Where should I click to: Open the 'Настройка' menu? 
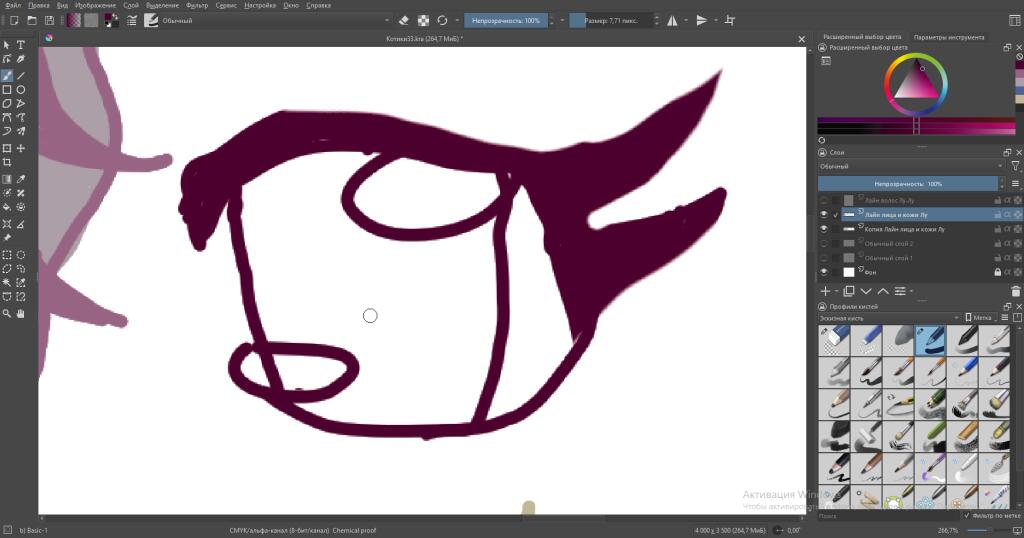point(260,5)
